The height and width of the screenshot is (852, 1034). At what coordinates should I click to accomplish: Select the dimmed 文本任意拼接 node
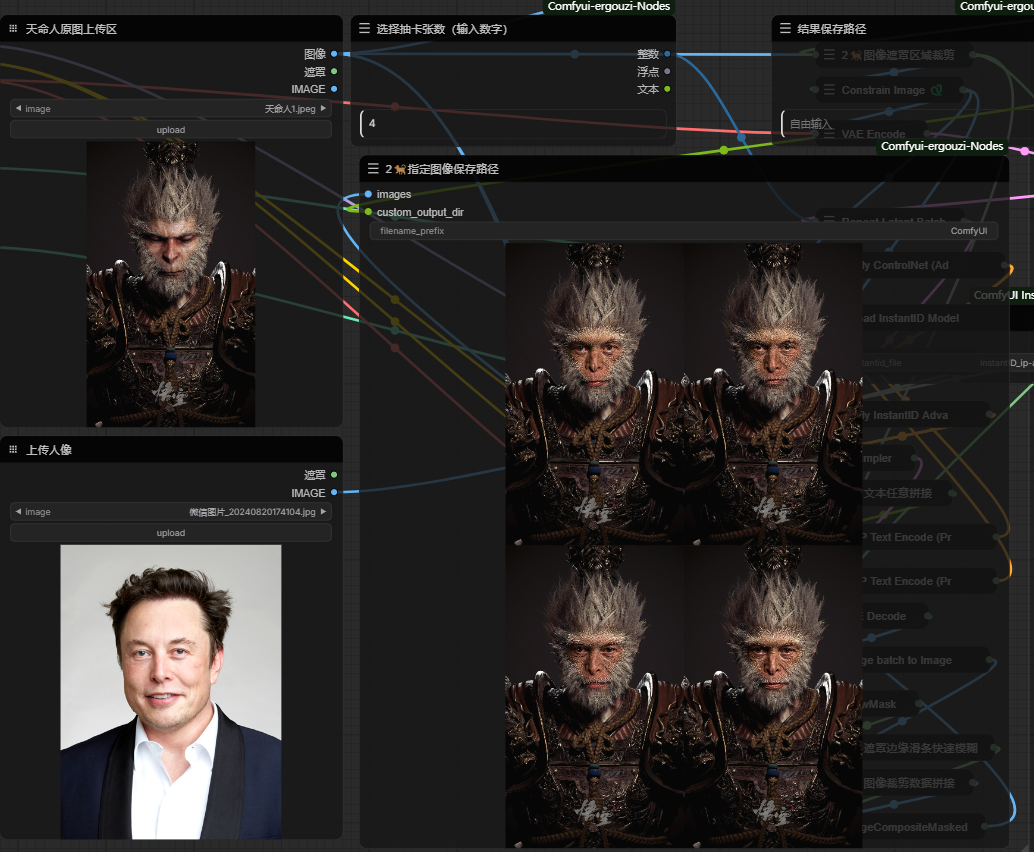pos(907,493)
